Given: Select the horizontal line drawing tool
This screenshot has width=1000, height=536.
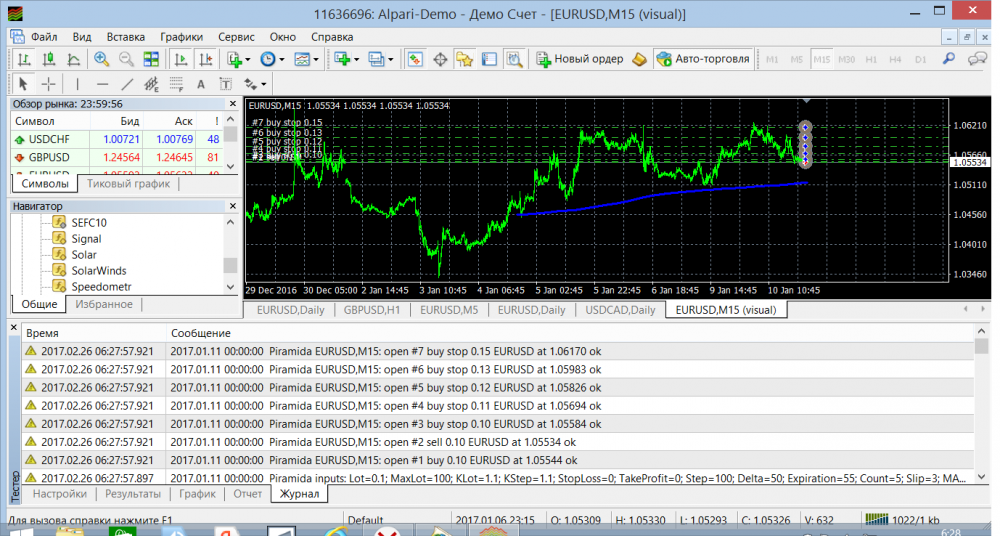Looking at the screenshot, I should click(102, 84).
